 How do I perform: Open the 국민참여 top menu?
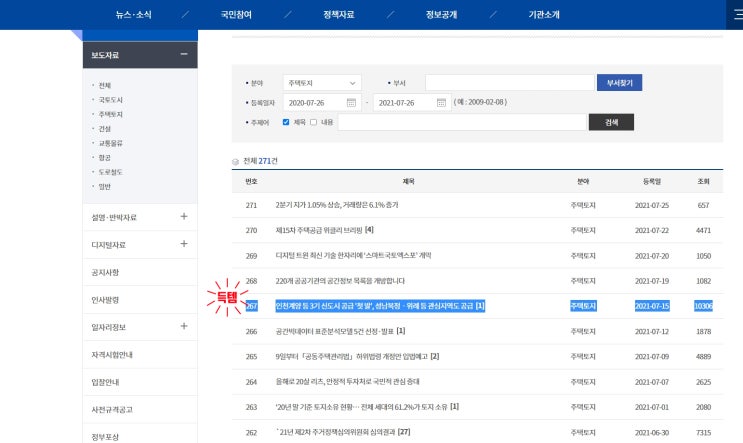pos(236,15)
